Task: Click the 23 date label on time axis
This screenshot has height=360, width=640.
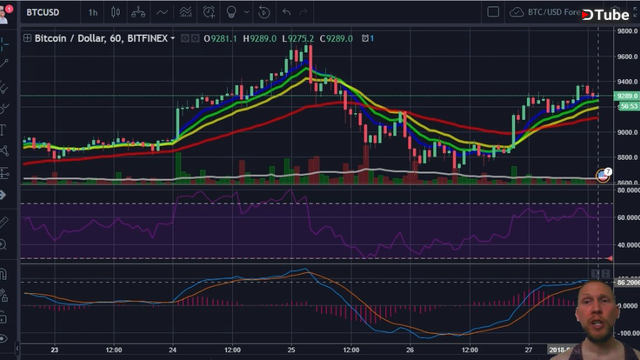Action: tap(54, 350)
